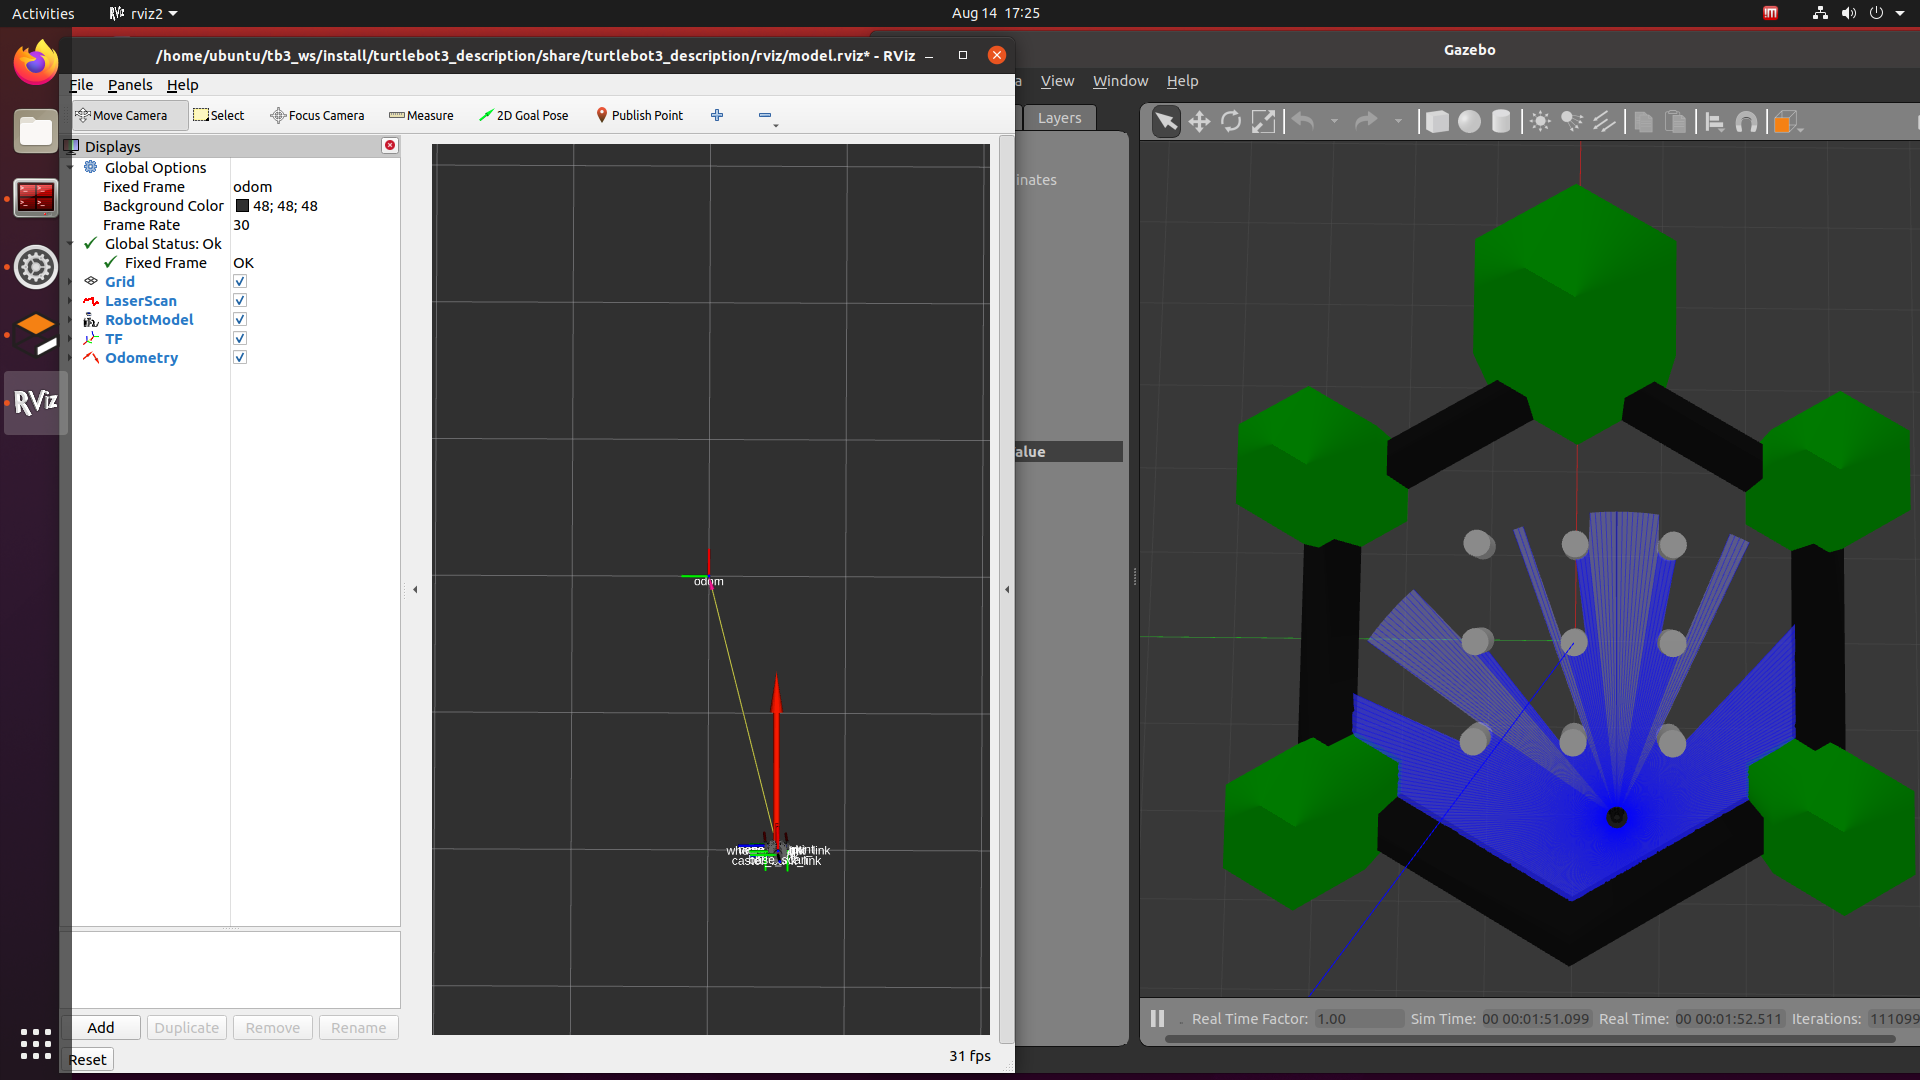Screen dimensions: 1920x1080
Task: Pause the Gazebo simulation
Action: [1157, 1018]
